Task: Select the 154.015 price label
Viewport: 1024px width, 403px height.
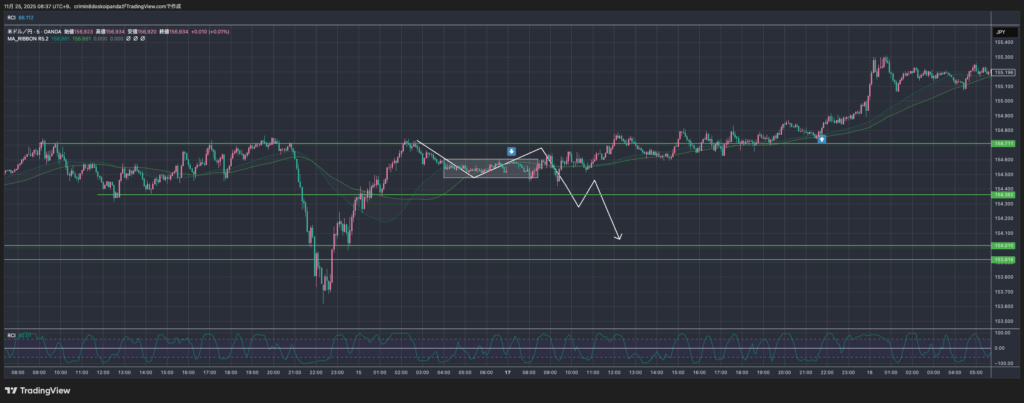Action: point(1003,245)
